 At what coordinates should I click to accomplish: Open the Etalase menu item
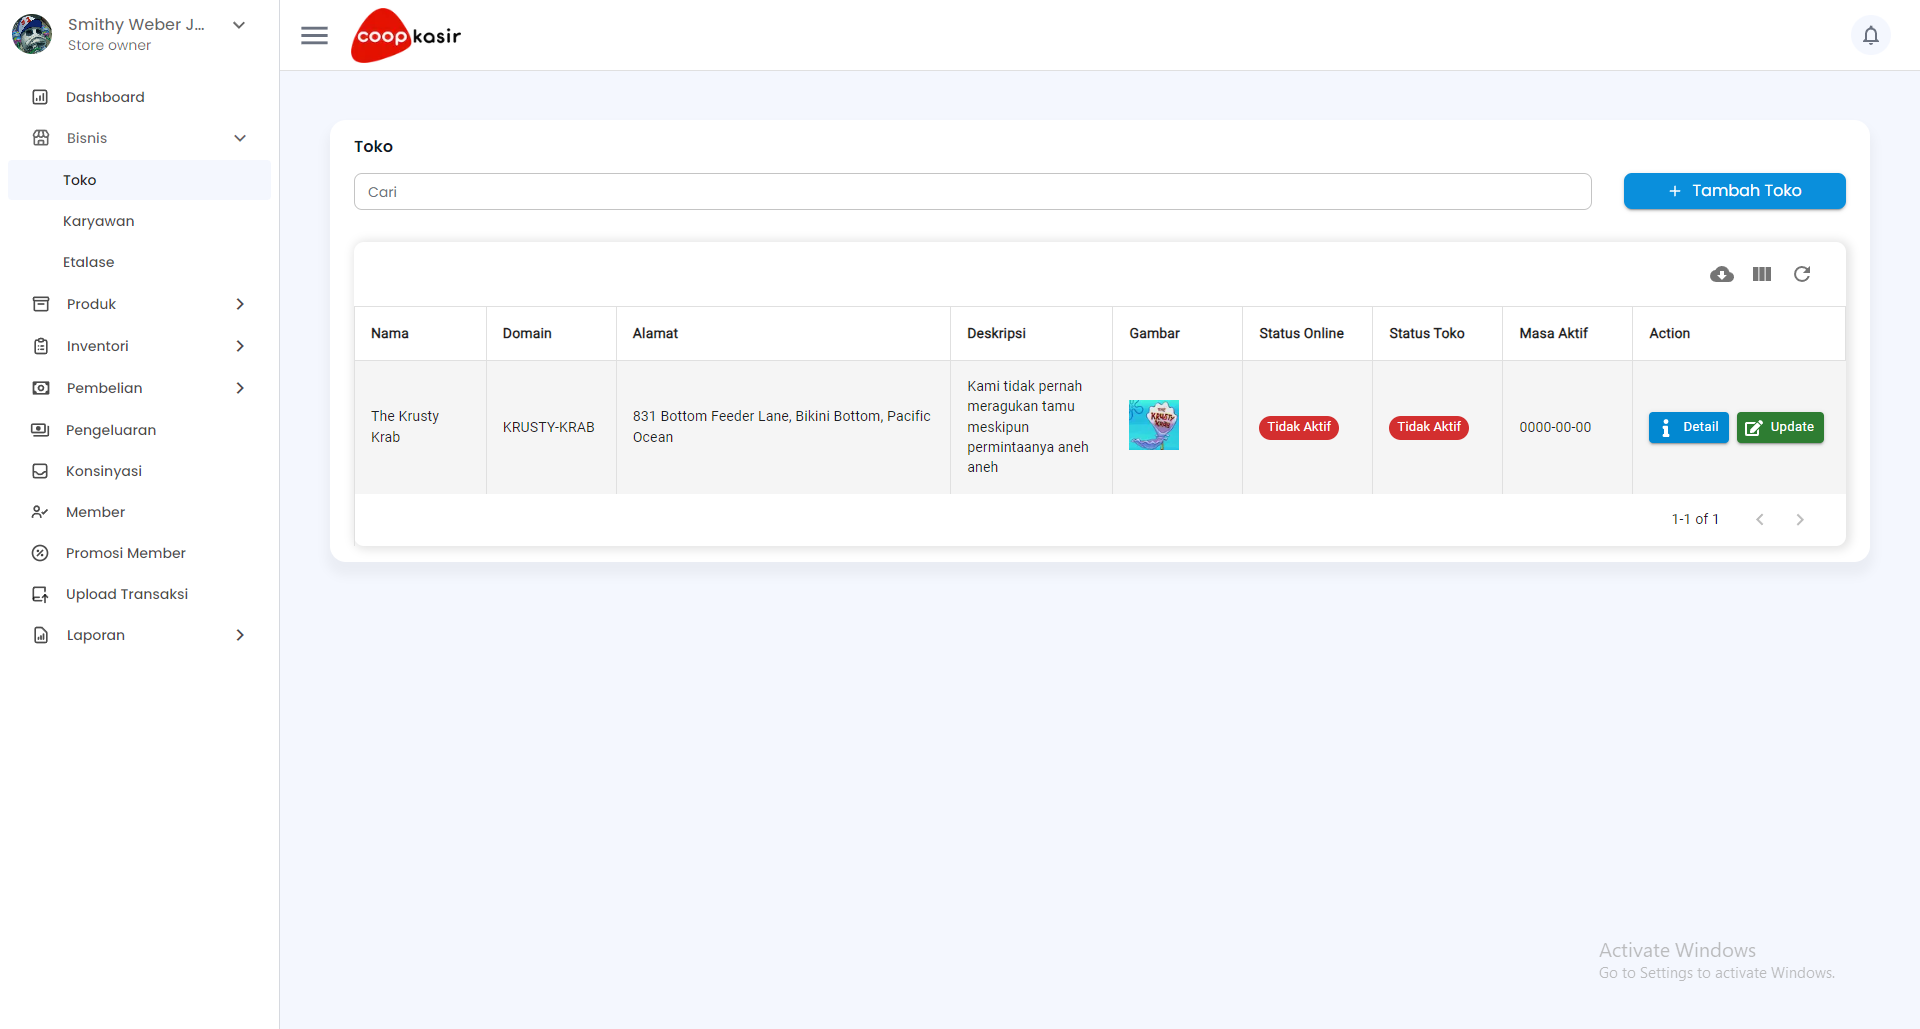coord(88,262)
